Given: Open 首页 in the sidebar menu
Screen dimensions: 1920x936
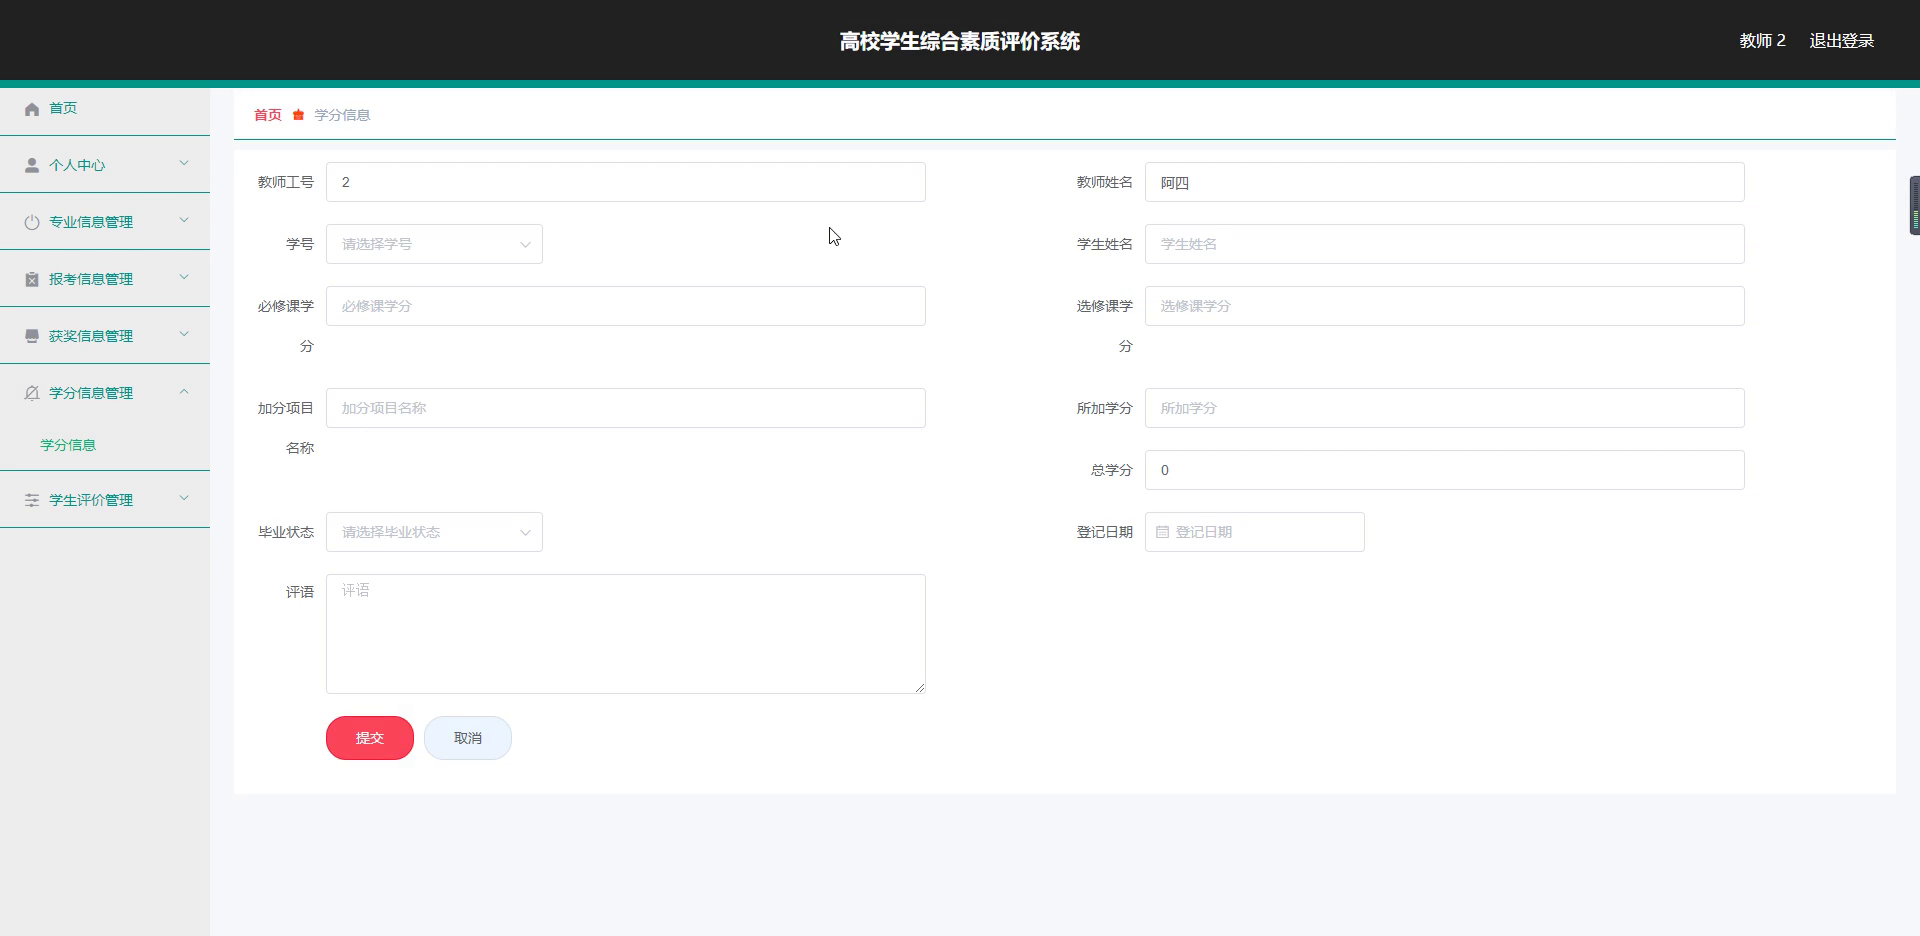Looking at the screenshot, I should point(105,108).
